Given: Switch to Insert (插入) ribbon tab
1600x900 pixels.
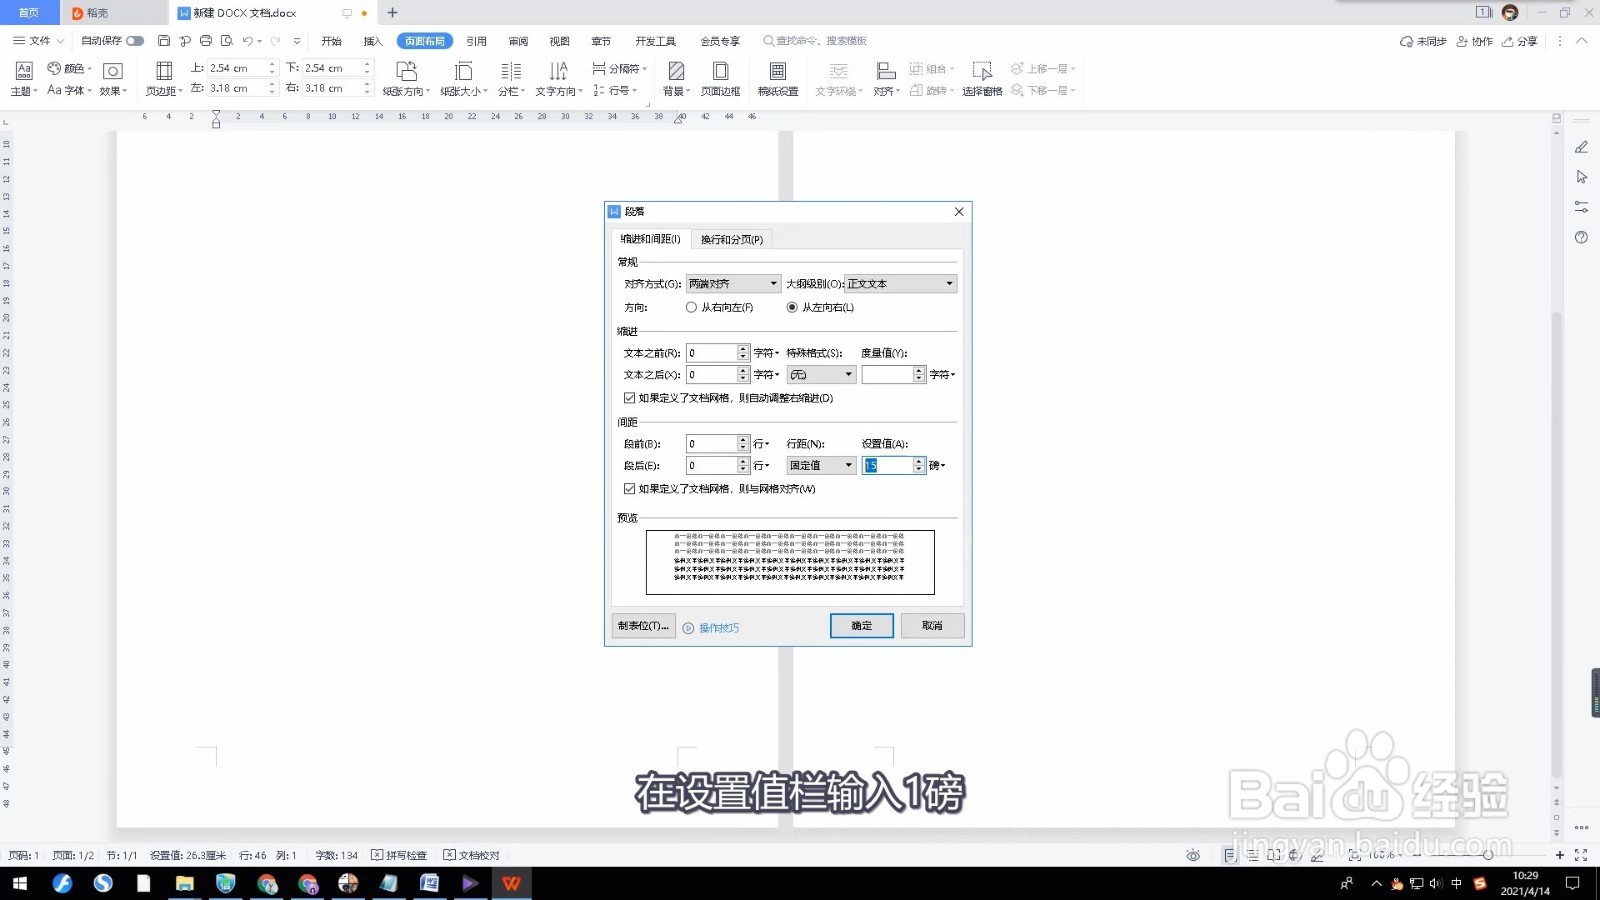Looking at the screenshot, I should coord(373,41).
